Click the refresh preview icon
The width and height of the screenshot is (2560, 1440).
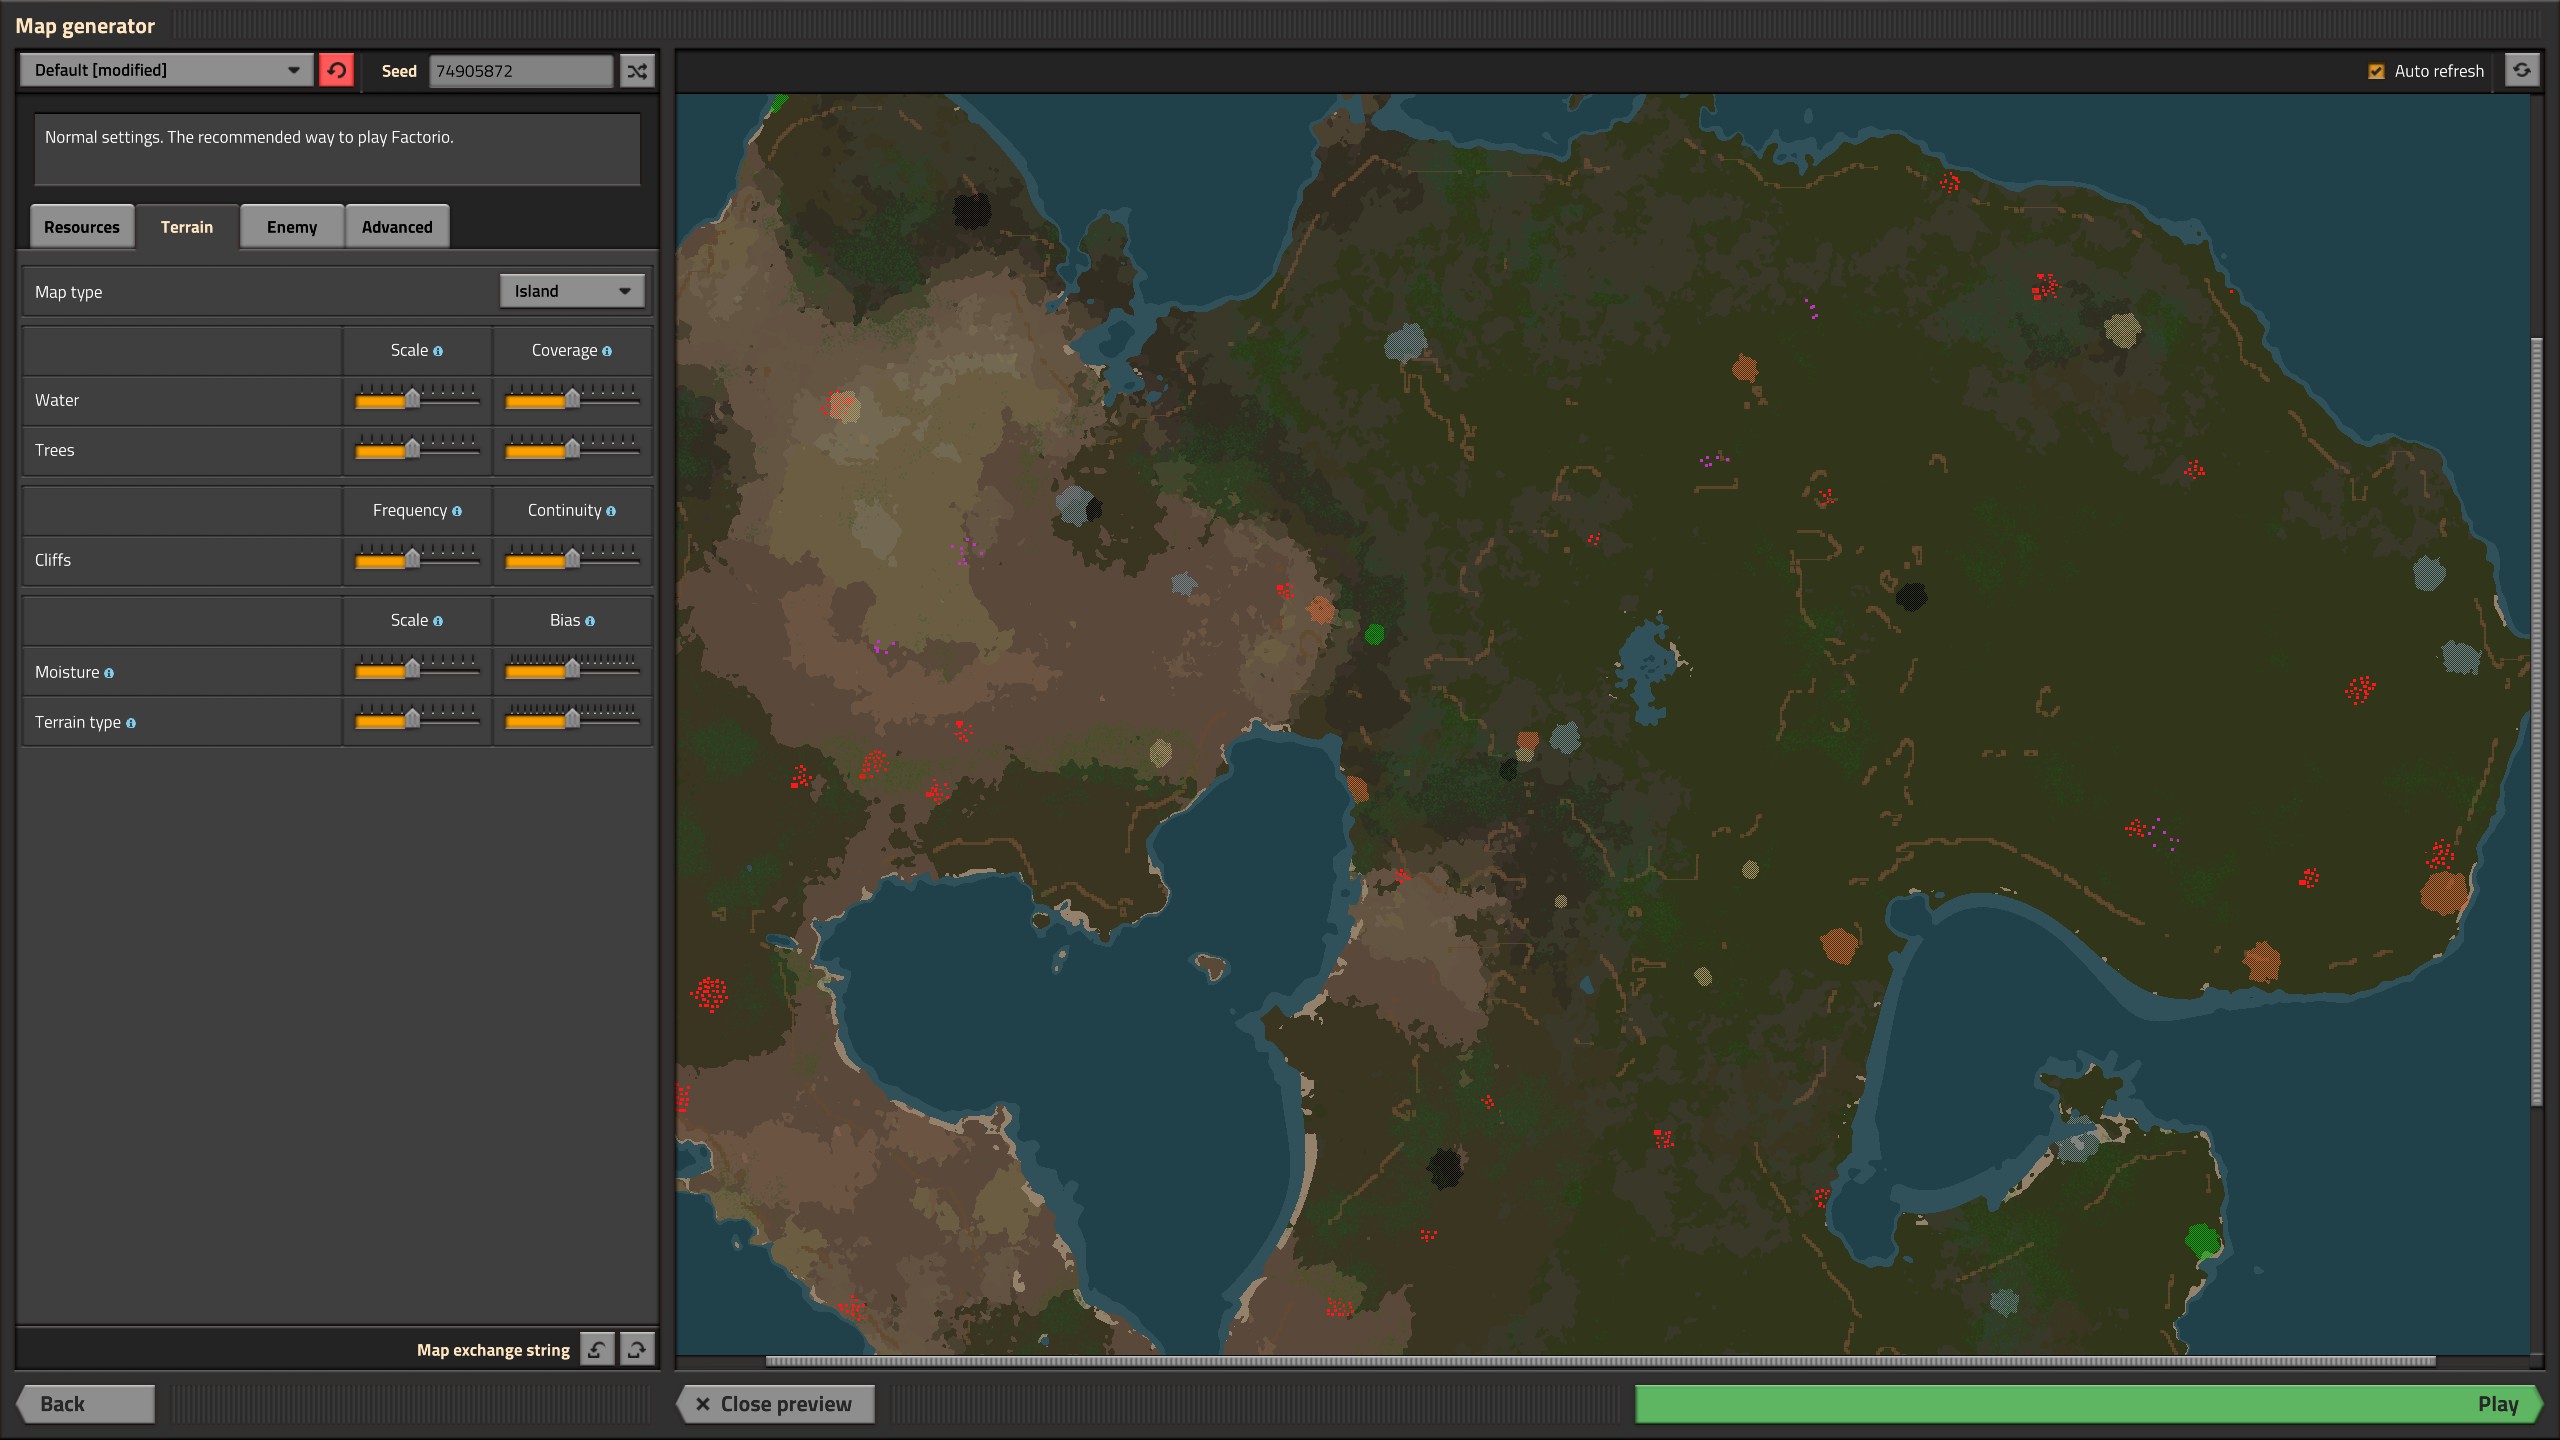click(x=2521, y=70)
